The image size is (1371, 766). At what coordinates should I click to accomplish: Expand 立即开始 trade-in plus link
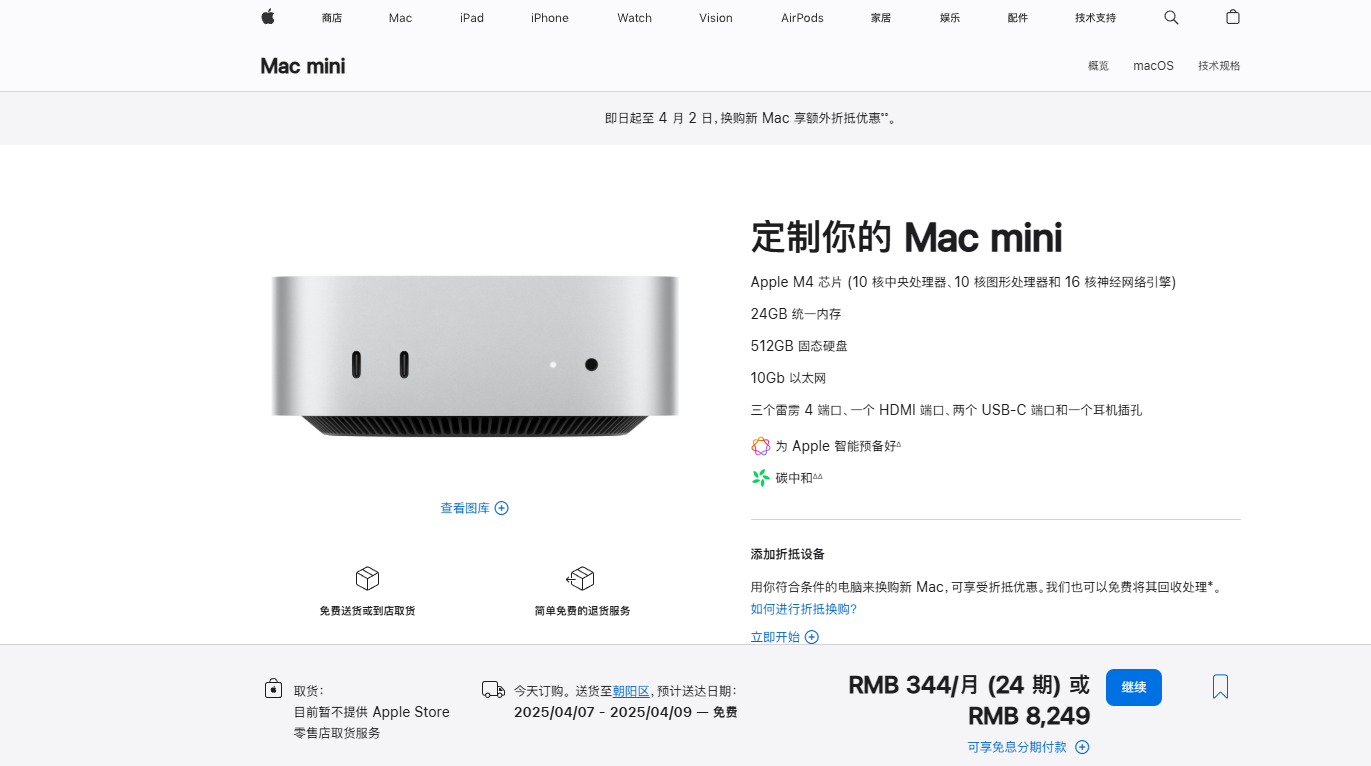click(785, 637)
